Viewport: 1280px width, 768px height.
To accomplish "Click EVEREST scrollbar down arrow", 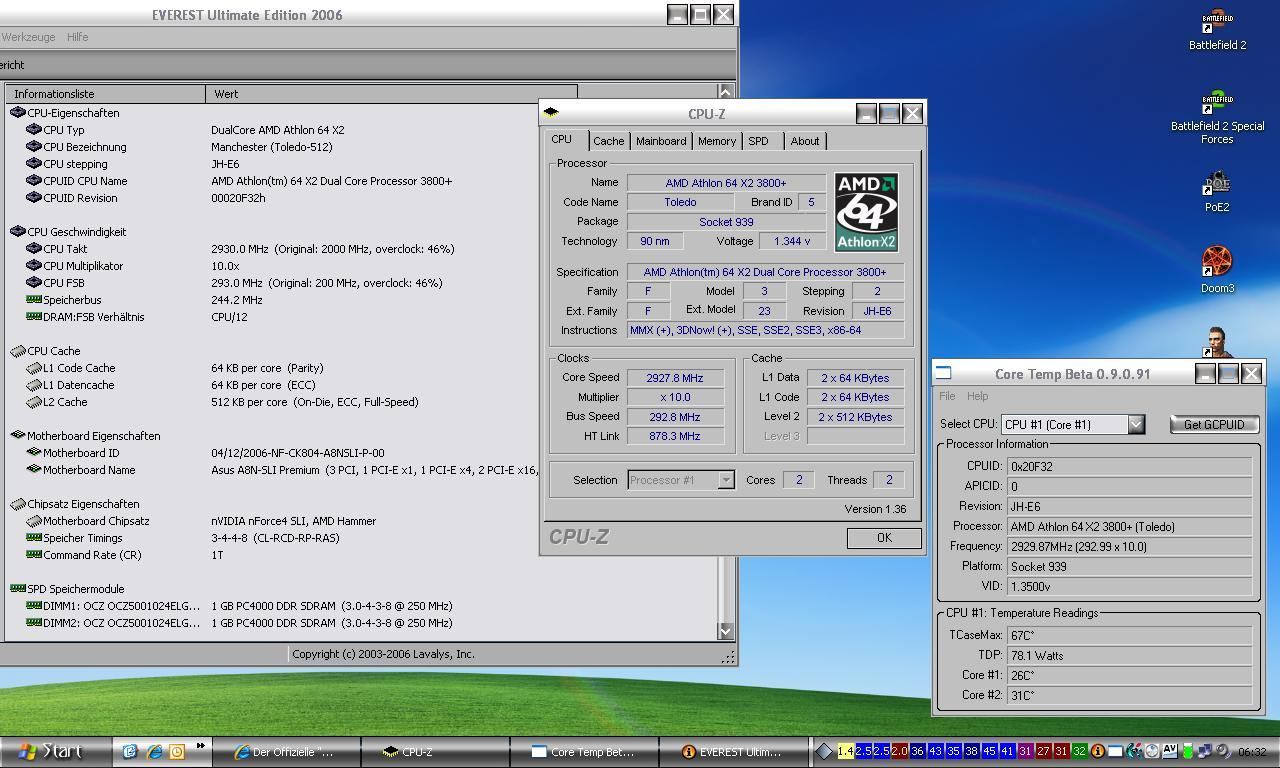I will (x=726, y=630).
